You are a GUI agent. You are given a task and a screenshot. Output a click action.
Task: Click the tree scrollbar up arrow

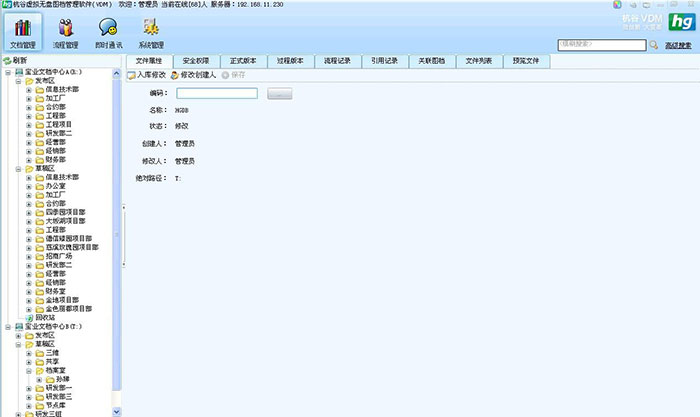(x=117, y=74)
